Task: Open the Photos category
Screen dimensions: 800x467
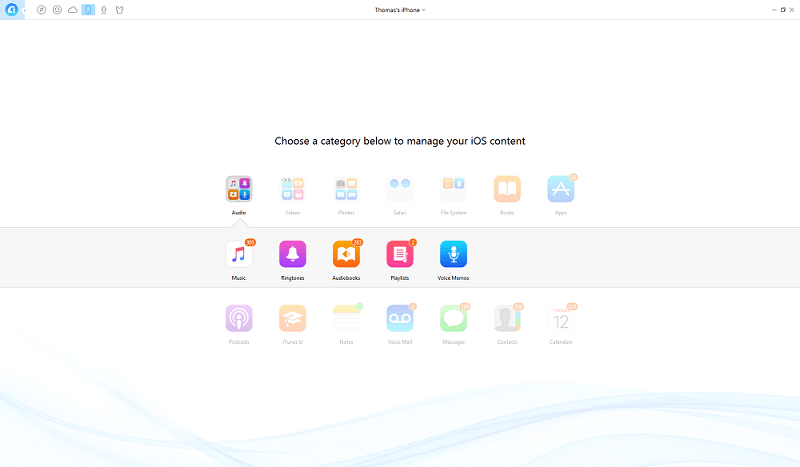Action: pos(346,189)
